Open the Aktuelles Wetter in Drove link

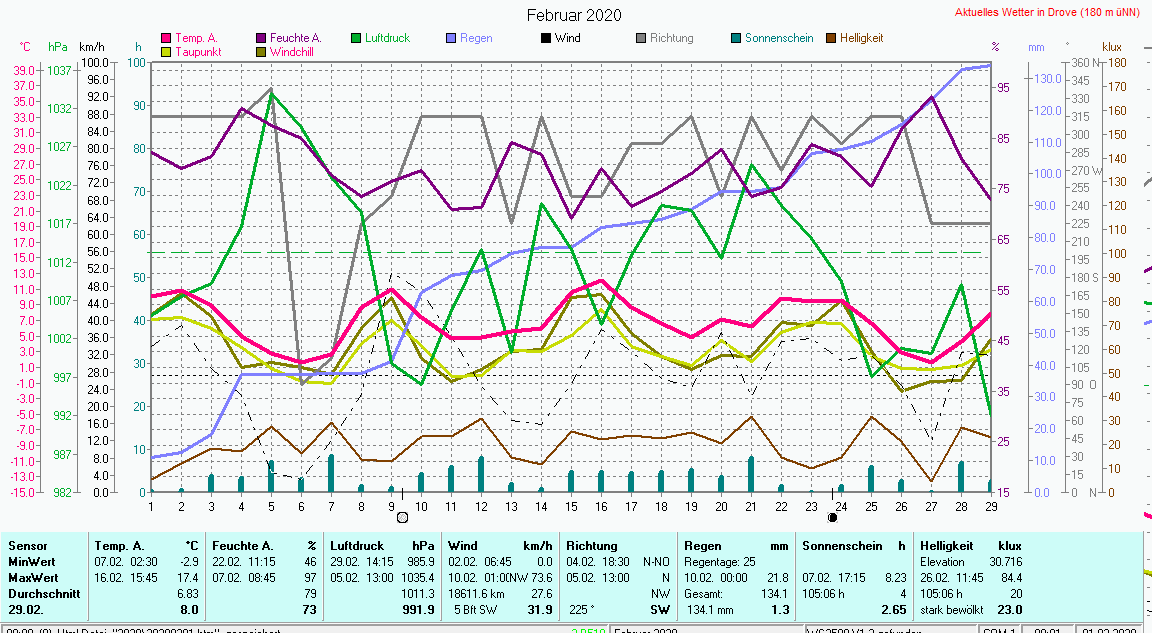tap(1047, 13)
